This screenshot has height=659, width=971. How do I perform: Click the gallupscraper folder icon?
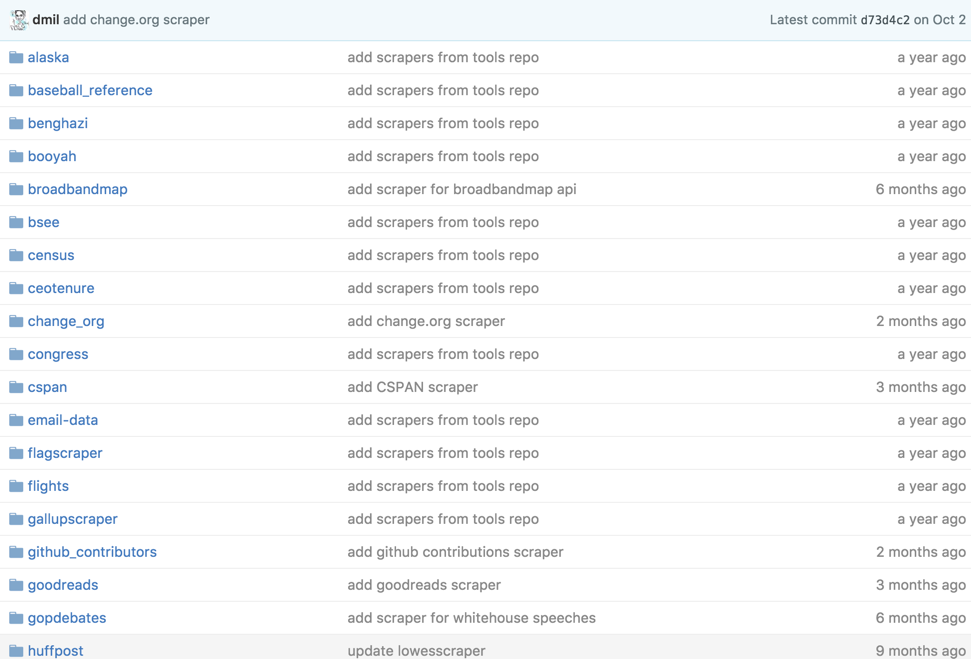click(x=16, y=519)
